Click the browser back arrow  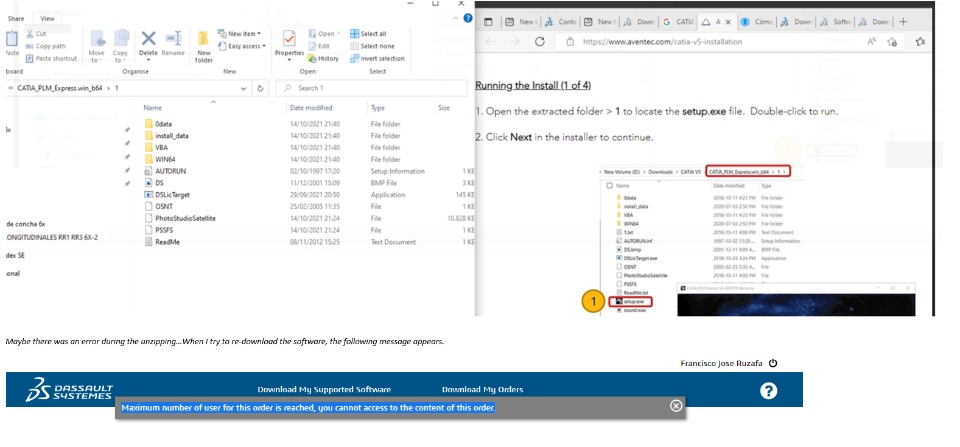pyautogui.click(x=489, y=42)
